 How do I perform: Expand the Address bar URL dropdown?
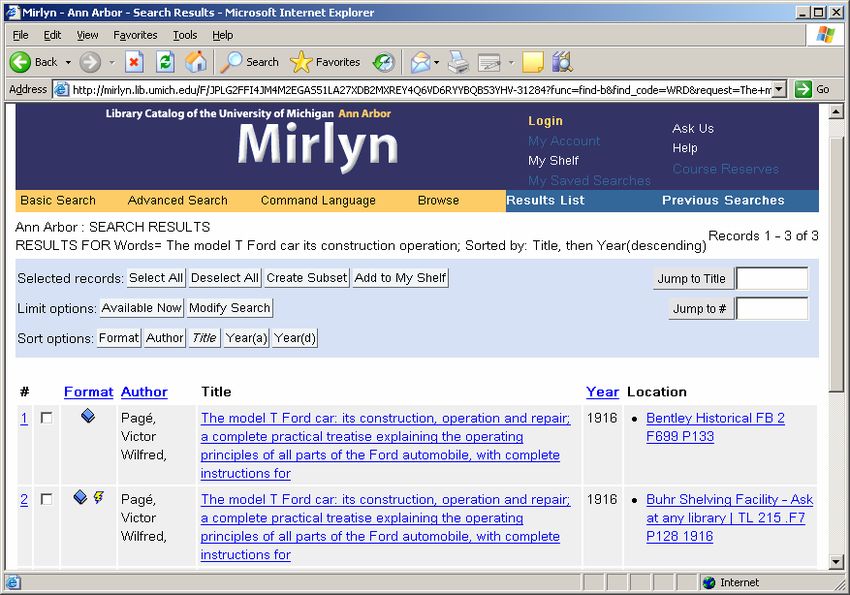click(x=779, y=89)
